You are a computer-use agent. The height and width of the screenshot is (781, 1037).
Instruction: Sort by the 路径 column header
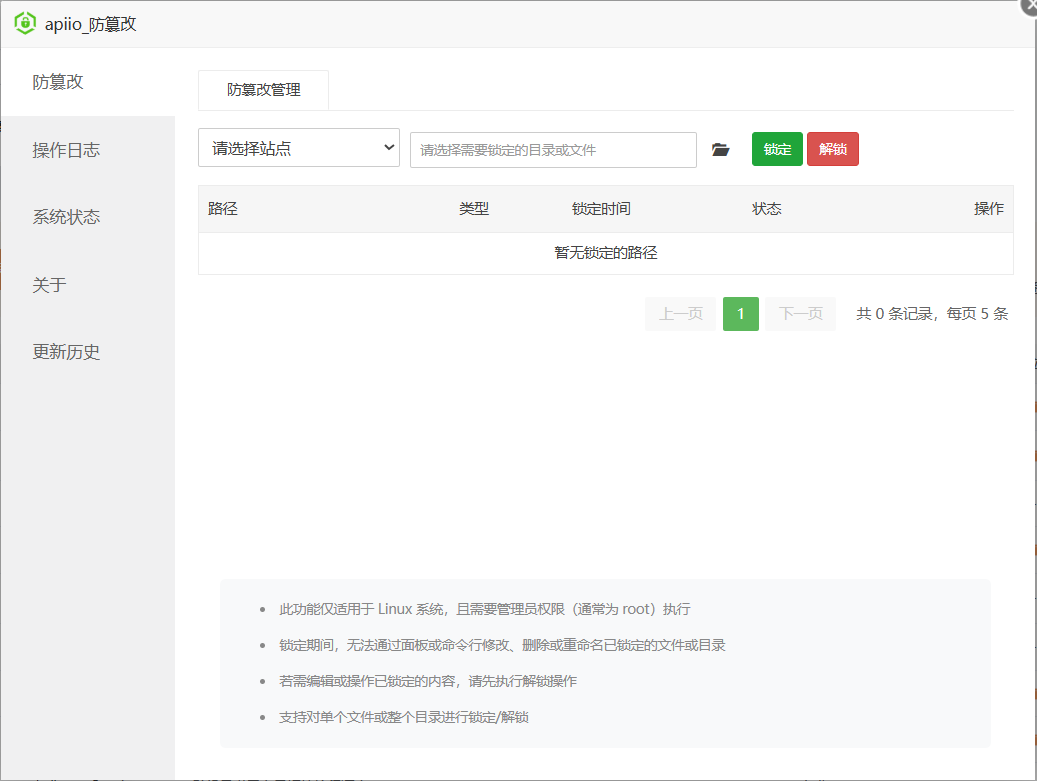[x=222, y=208]
